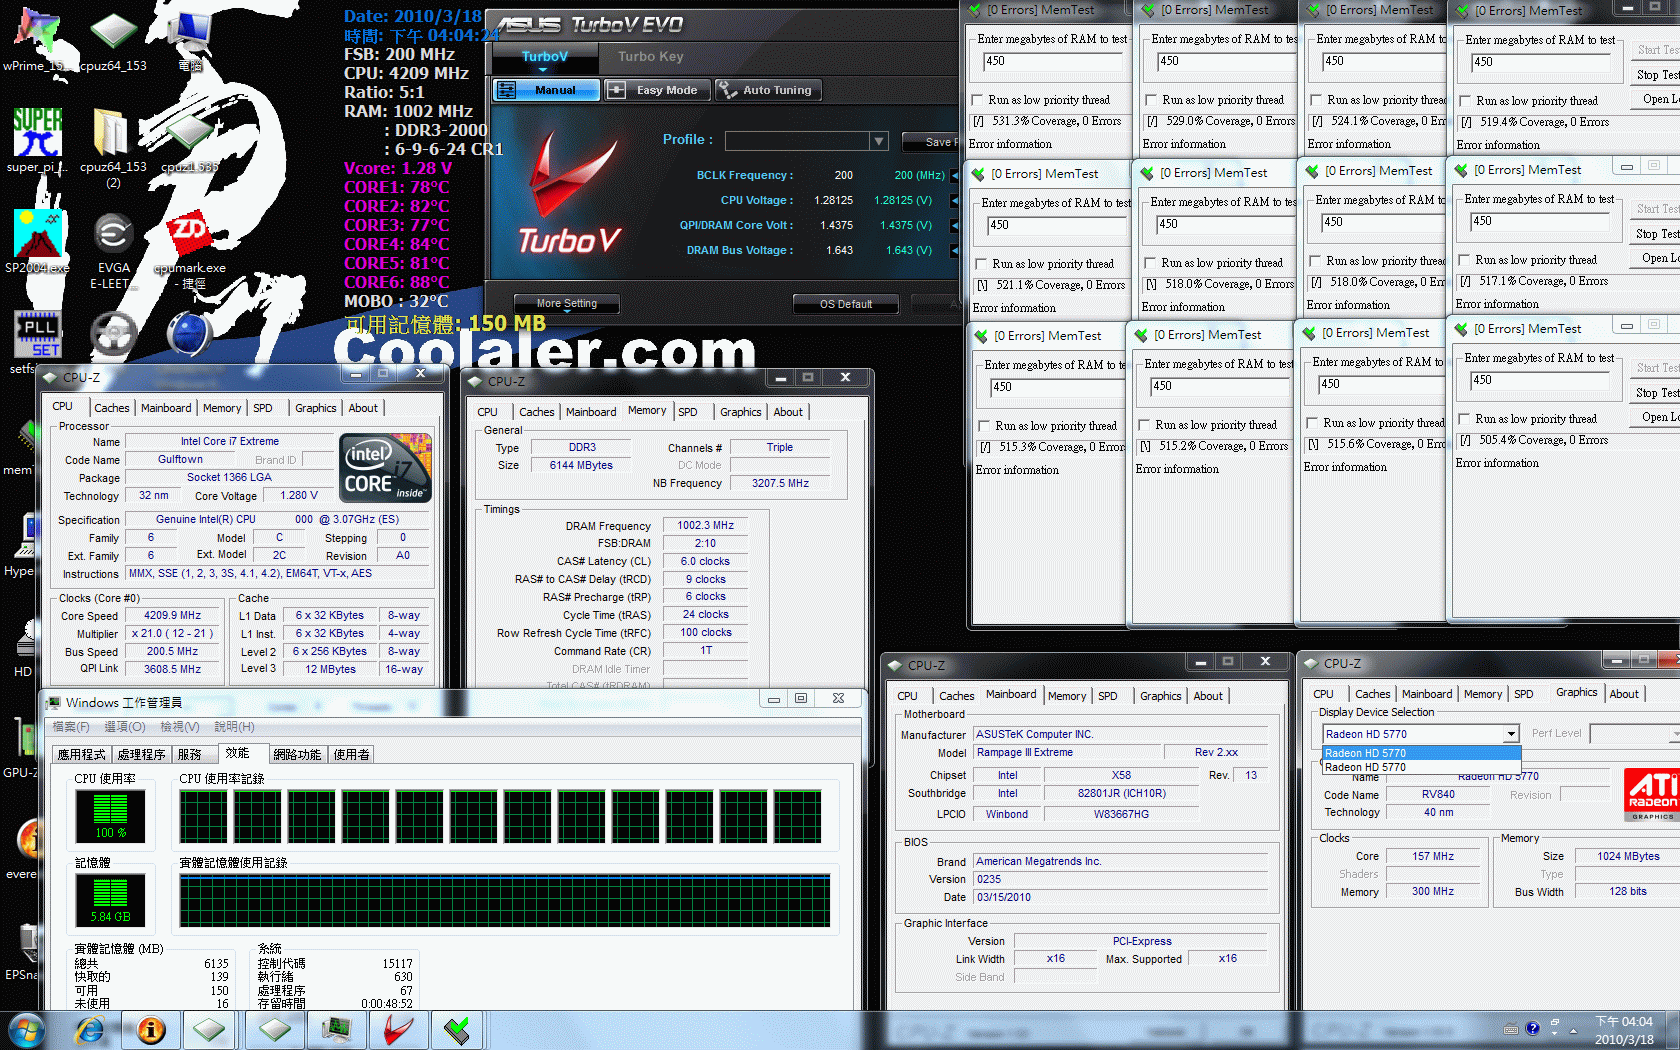Toggle low priority thread in MemTest showing 529.0% coverage

(x=1153, y=100)
